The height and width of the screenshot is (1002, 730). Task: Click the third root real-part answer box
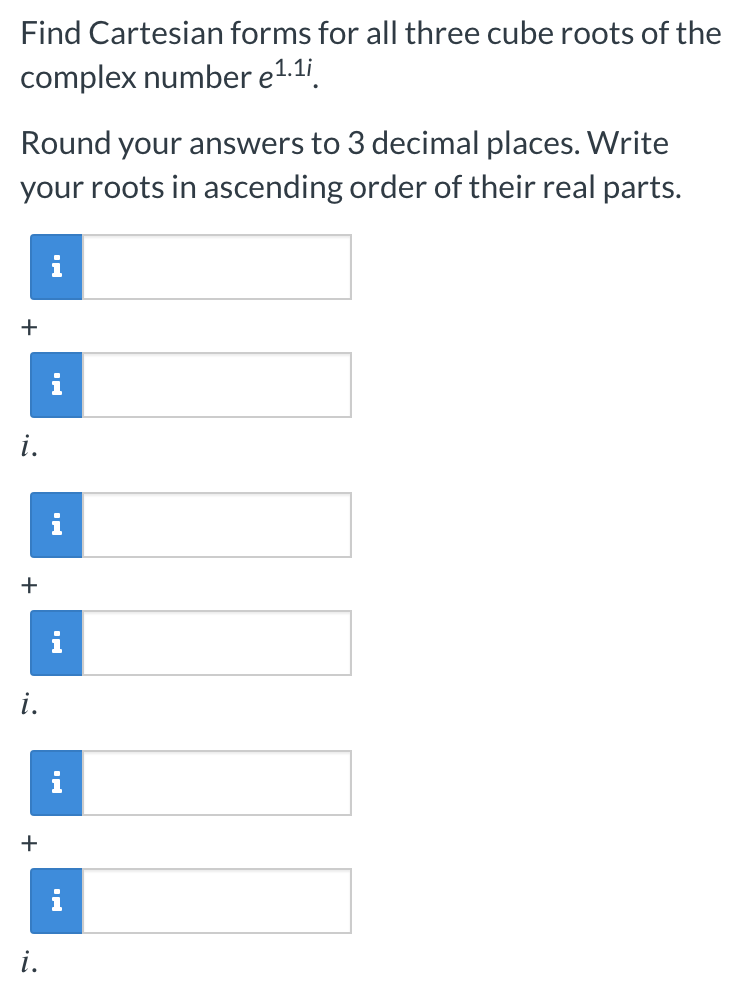[215, 783]
